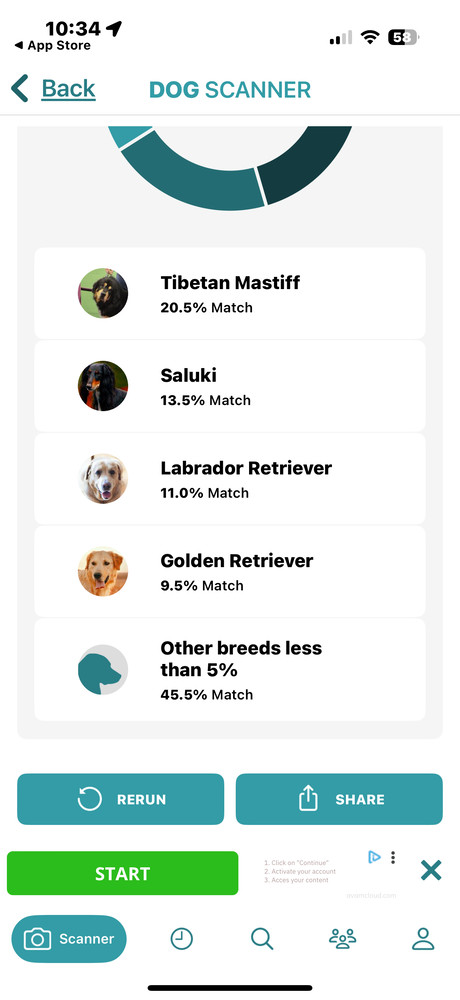This screenshot has height=1000, width=460.
Task: Tap the Golden Retriever photo thumbnail
Action: [x=103, y=571]
